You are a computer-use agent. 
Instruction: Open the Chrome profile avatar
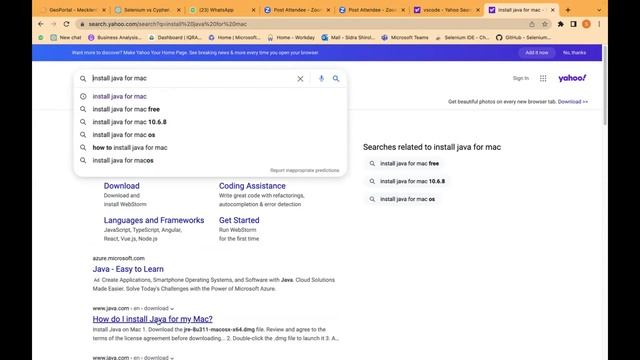(587, 24)
